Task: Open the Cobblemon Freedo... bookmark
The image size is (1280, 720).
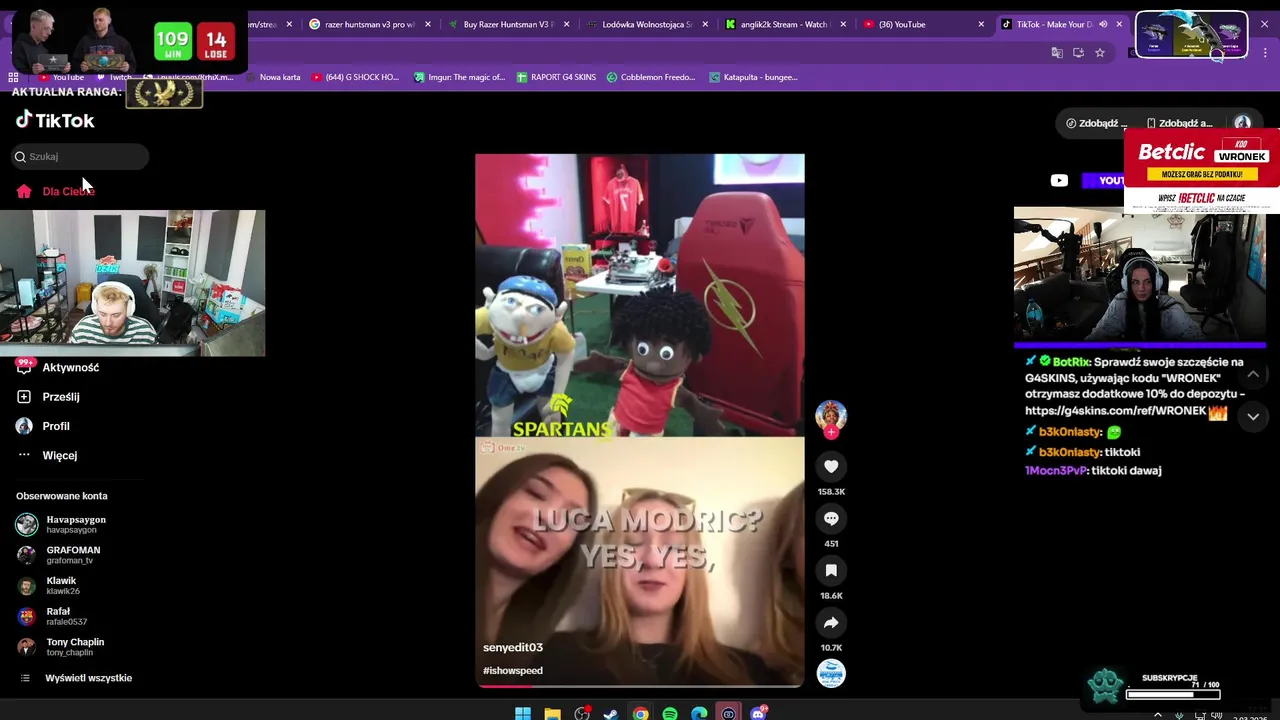Action: [651, 77]
